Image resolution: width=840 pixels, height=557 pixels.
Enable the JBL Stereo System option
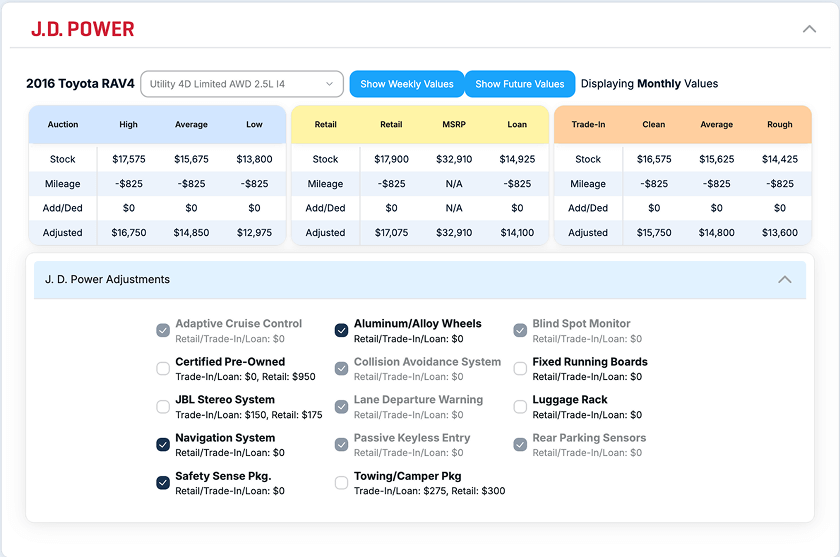click(x=163, y=407)
